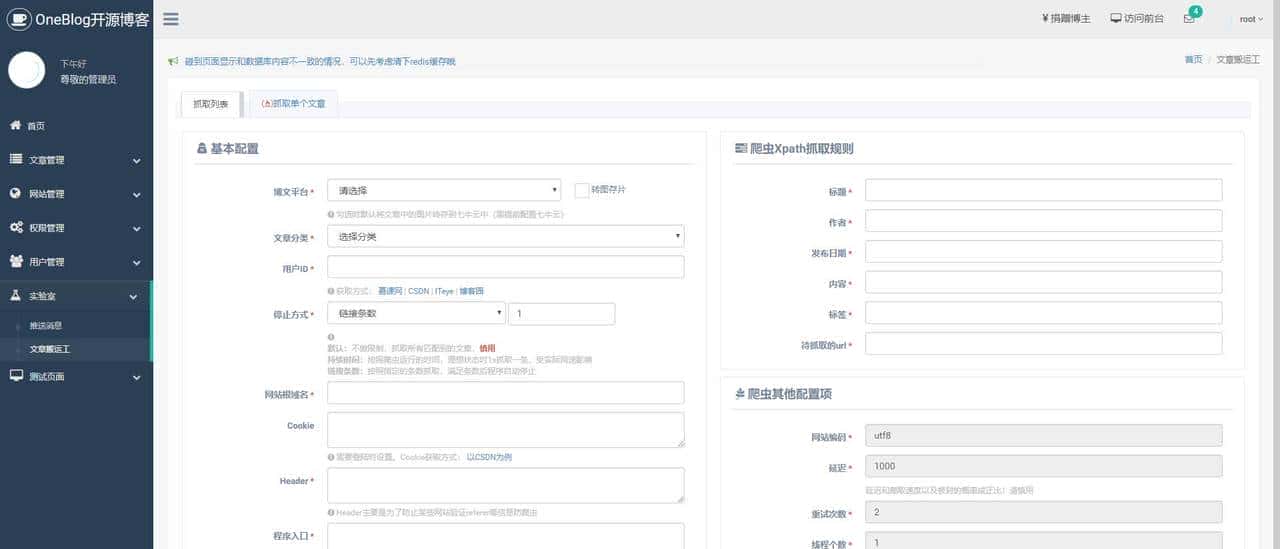Click the 程序入口 textarea

505,536
